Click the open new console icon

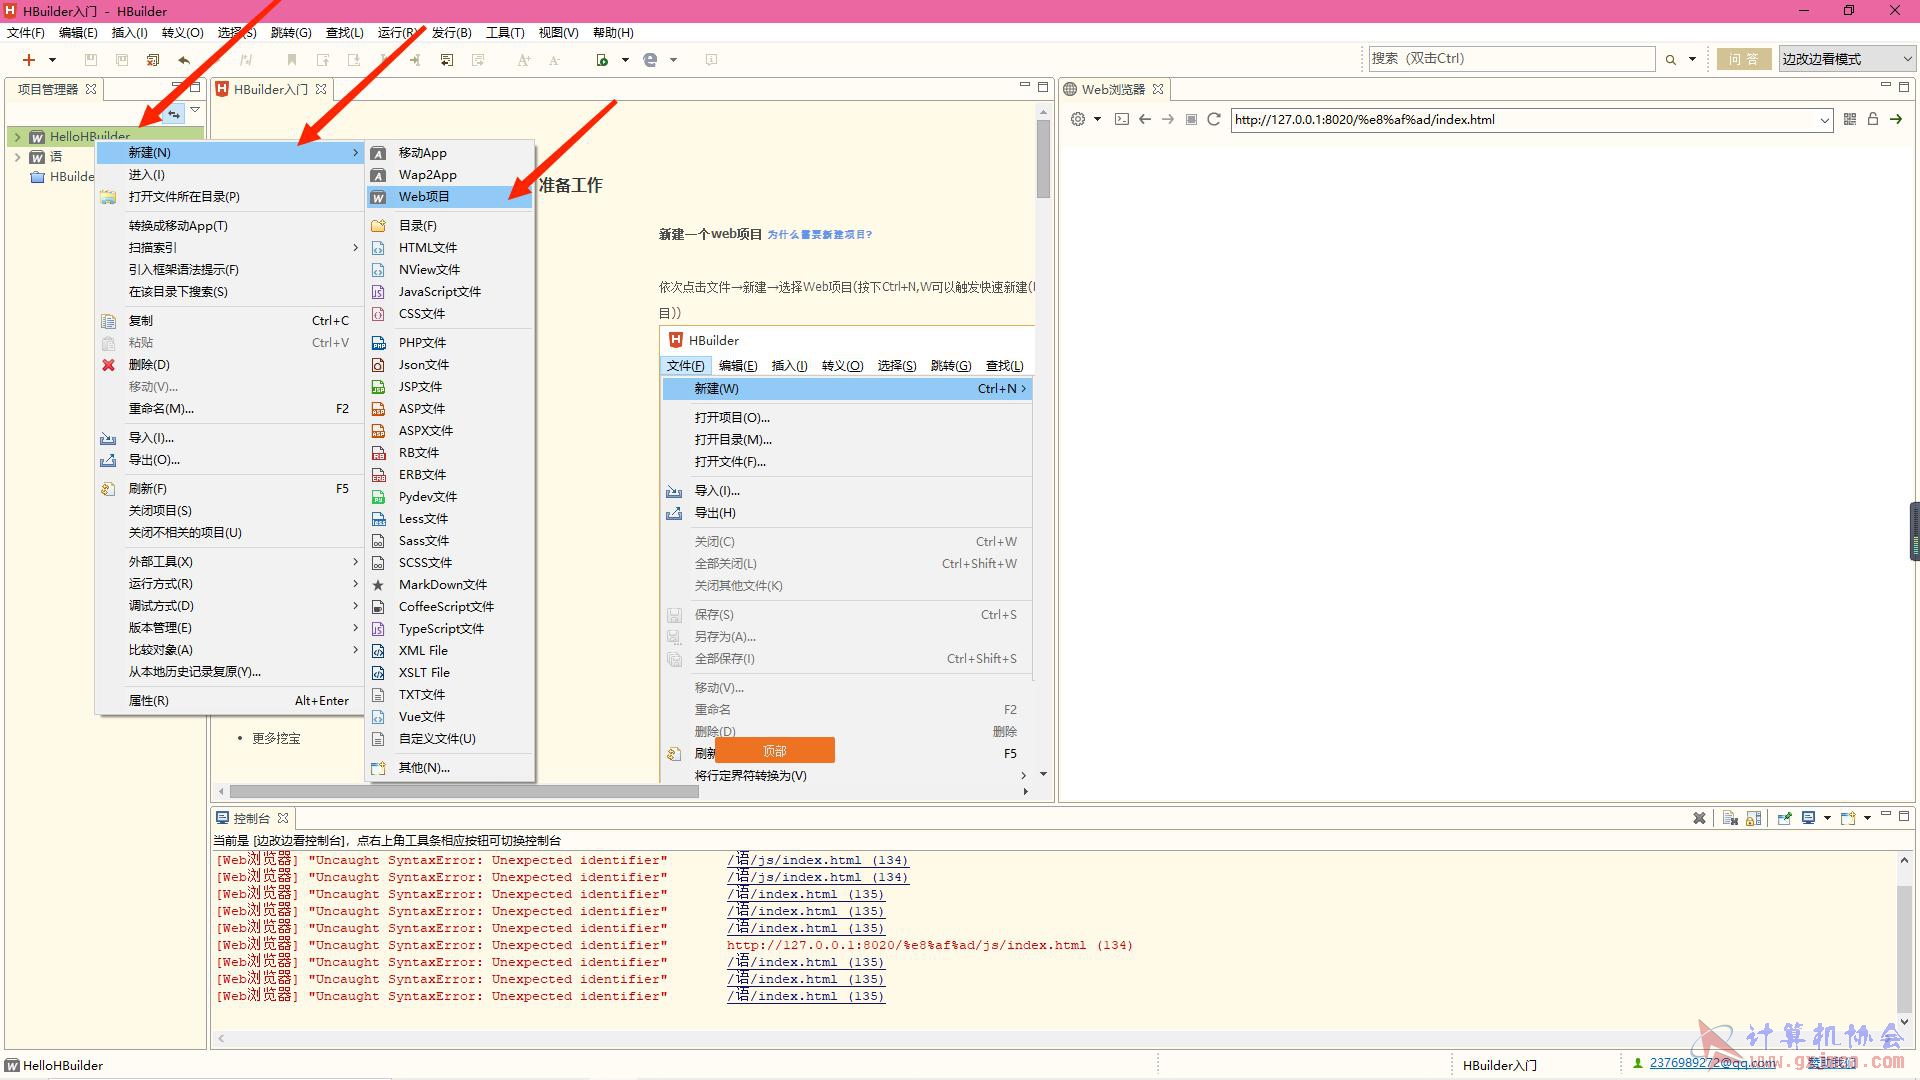(1848, 818)
